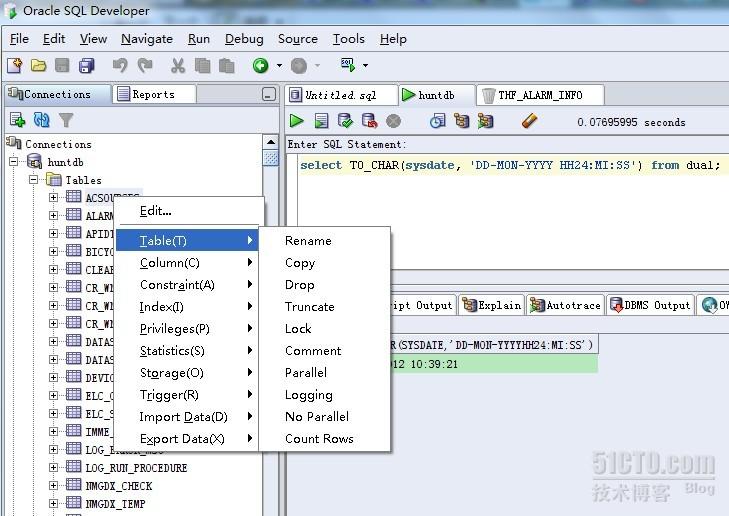Screen dimensions: 729x516
Task: Open the Debug menu
Action: 244,39
